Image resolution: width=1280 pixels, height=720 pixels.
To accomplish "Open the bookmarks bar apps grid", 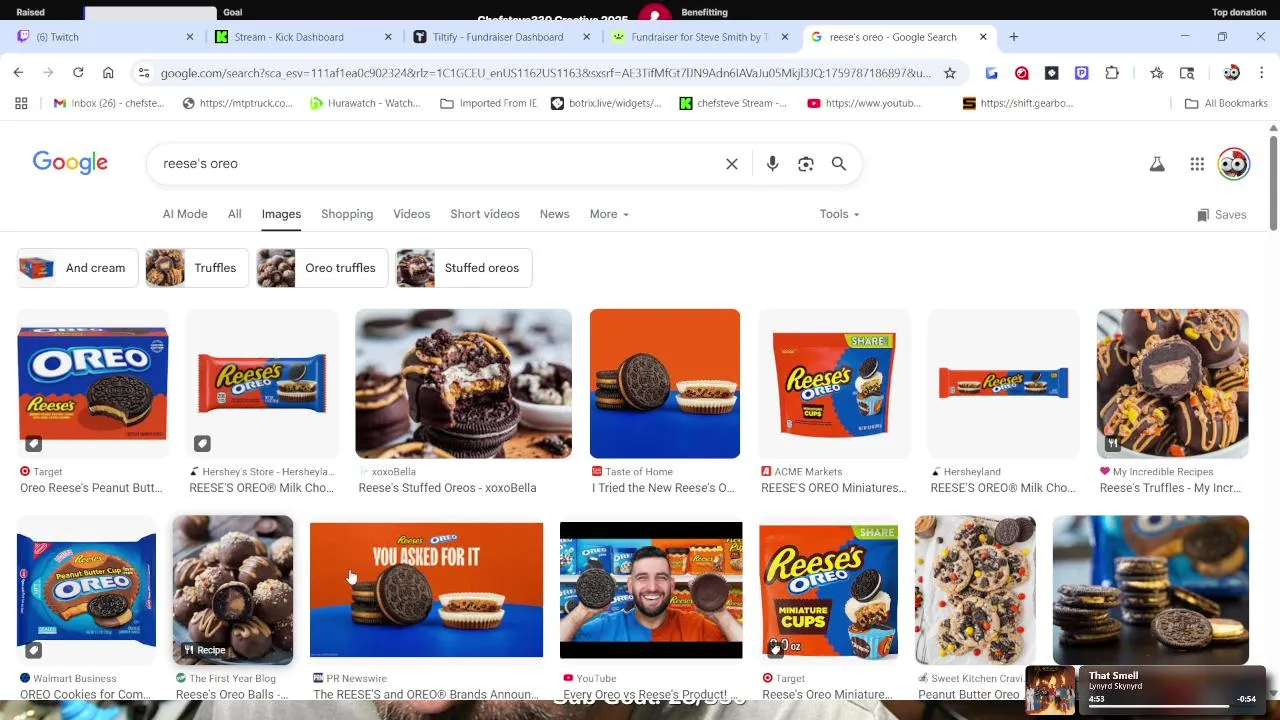I will 21,103.
